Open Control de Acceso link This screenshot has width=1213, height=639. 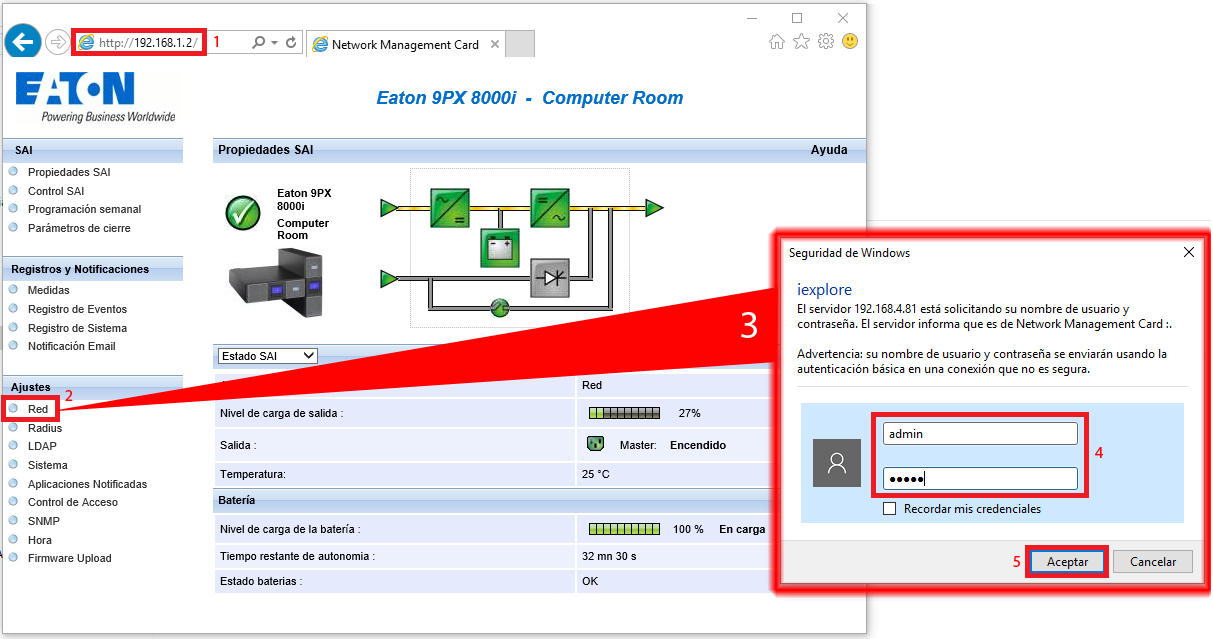73,502
